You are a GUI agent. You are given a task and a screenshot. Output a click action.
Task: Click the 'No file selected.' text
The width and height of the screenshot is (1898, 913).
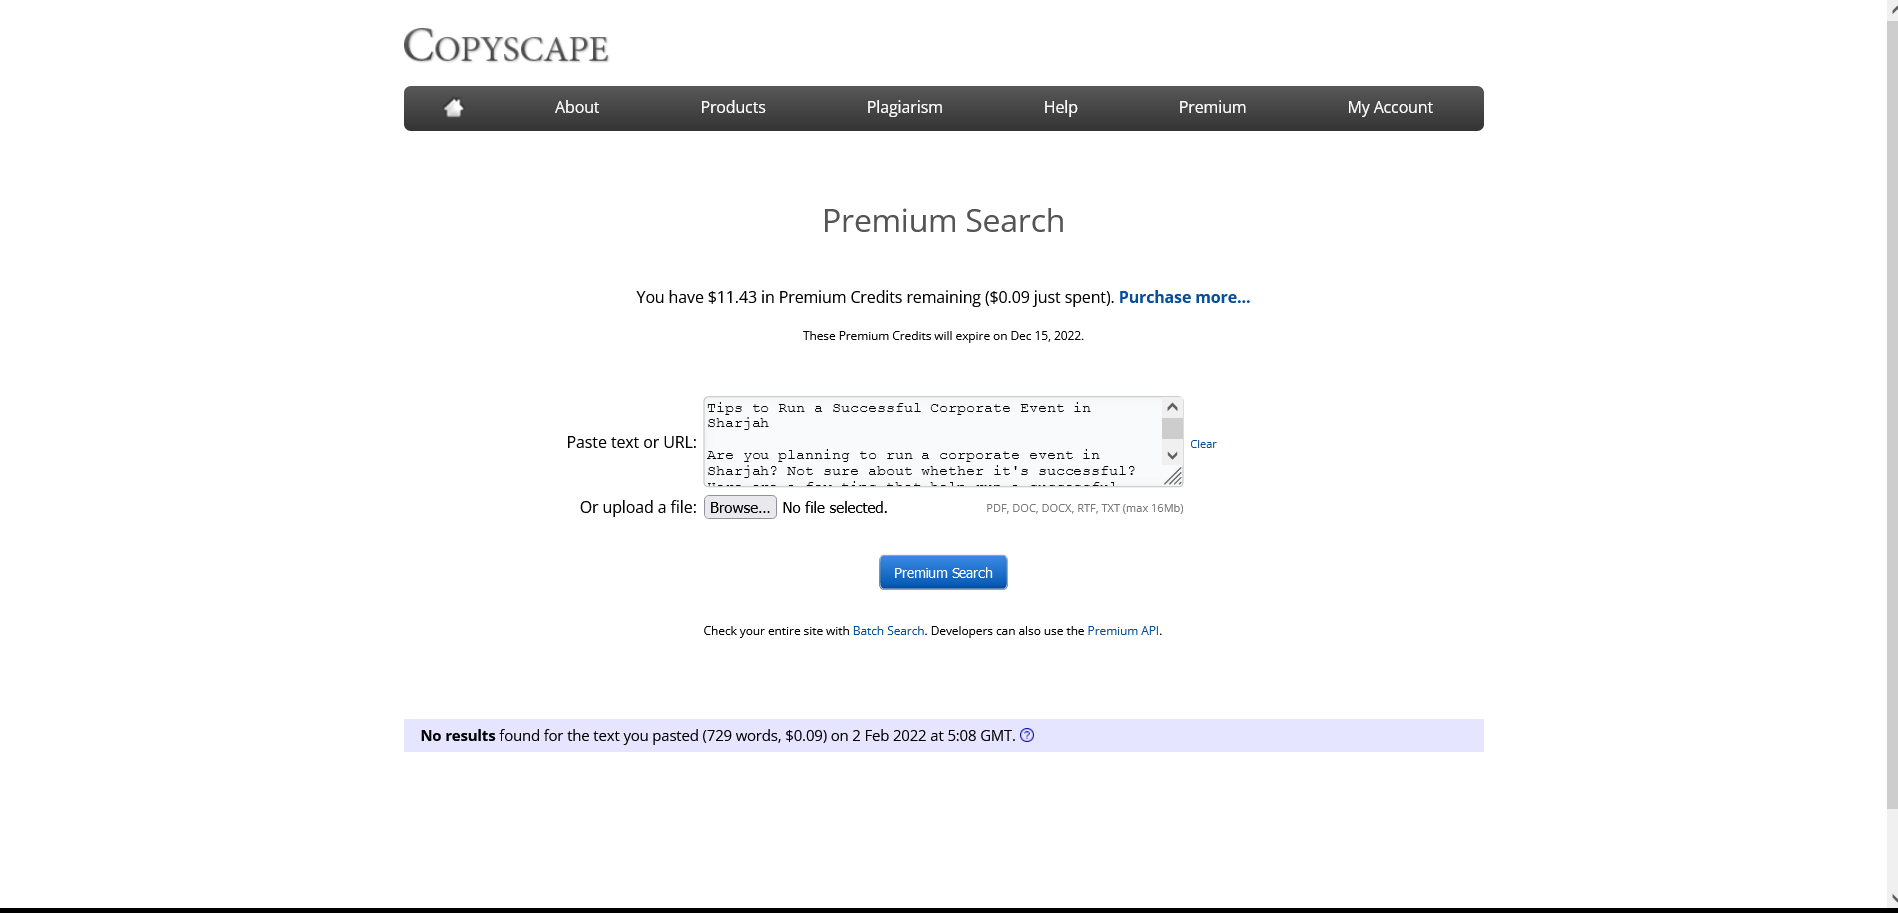(835, 508)
